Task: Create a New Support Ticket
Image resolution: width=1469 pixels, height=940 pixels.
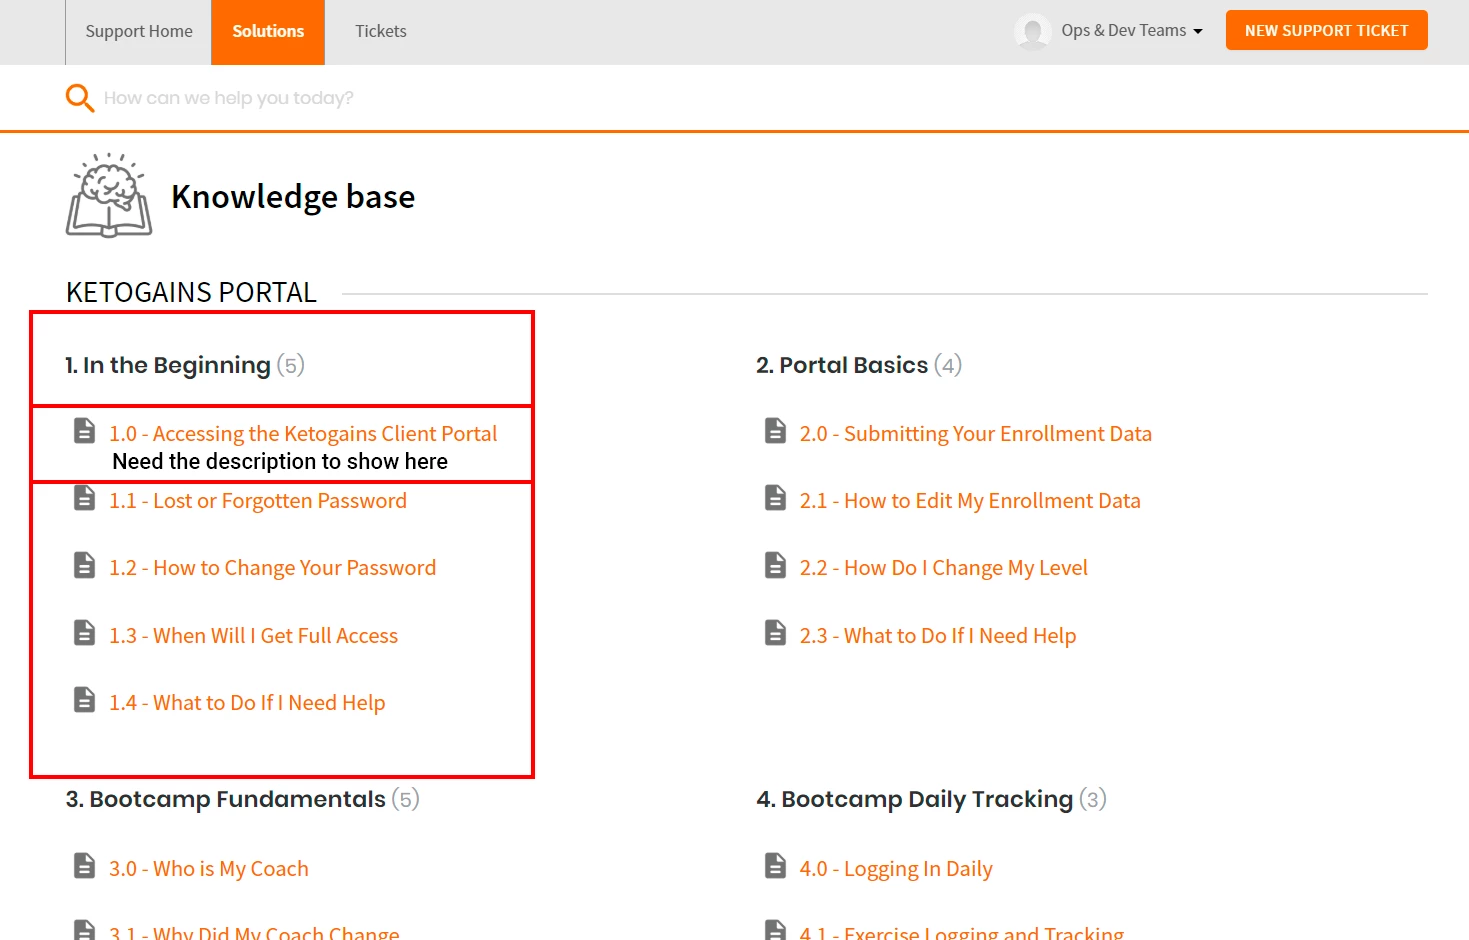Action: point(1326,30)
